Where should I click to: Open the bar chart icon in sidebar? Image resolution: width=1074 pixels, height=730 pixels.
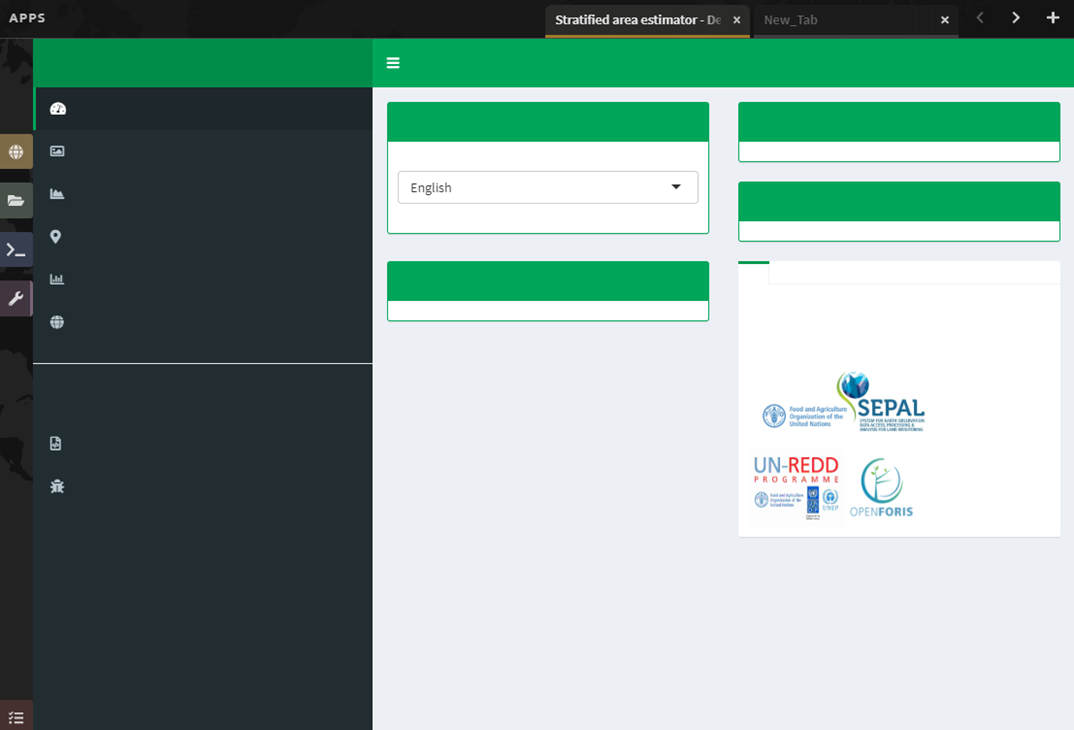tap(57, 280)
